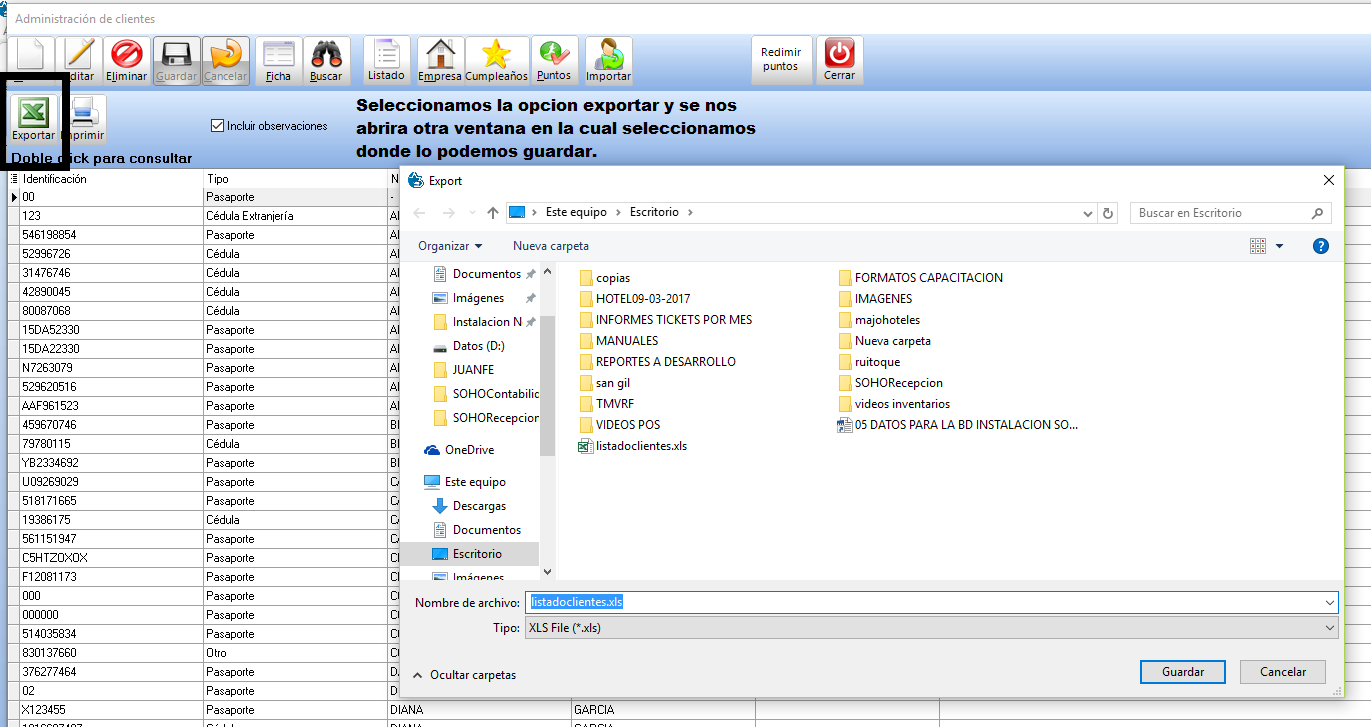Click the Guardar button in Export dialog
The image size is (1371, 727).
pyautogui.click(x=1182, y=672)
